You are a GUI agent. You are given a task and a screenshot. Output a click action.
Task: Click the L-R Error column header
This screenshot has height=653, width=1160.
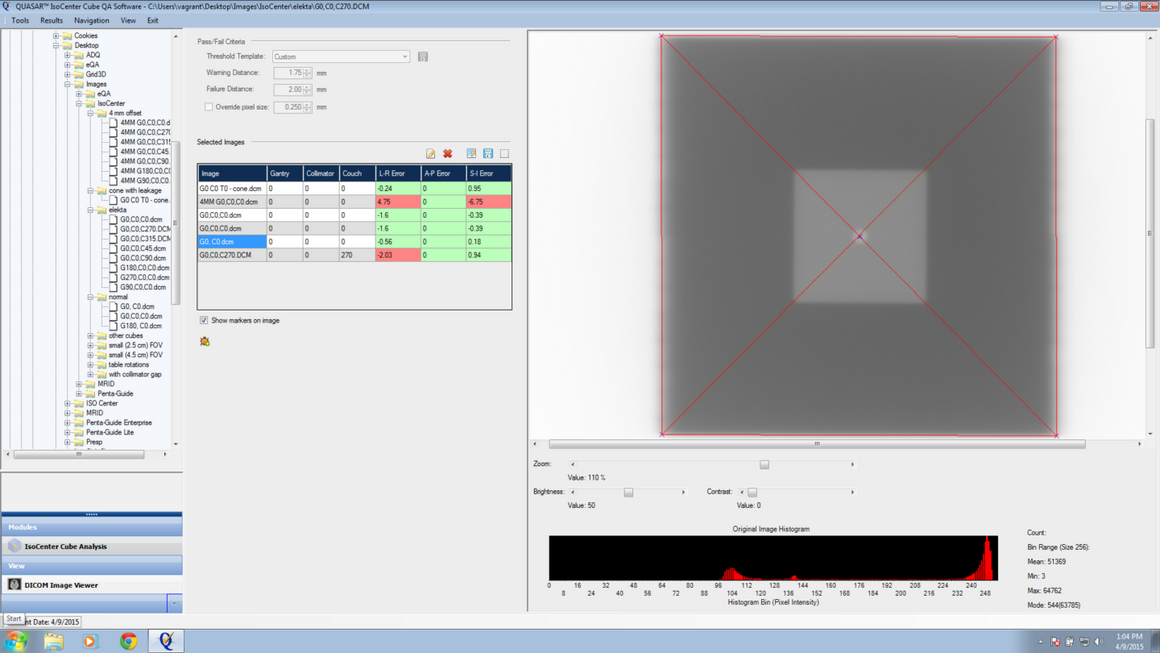coord(393,174)
